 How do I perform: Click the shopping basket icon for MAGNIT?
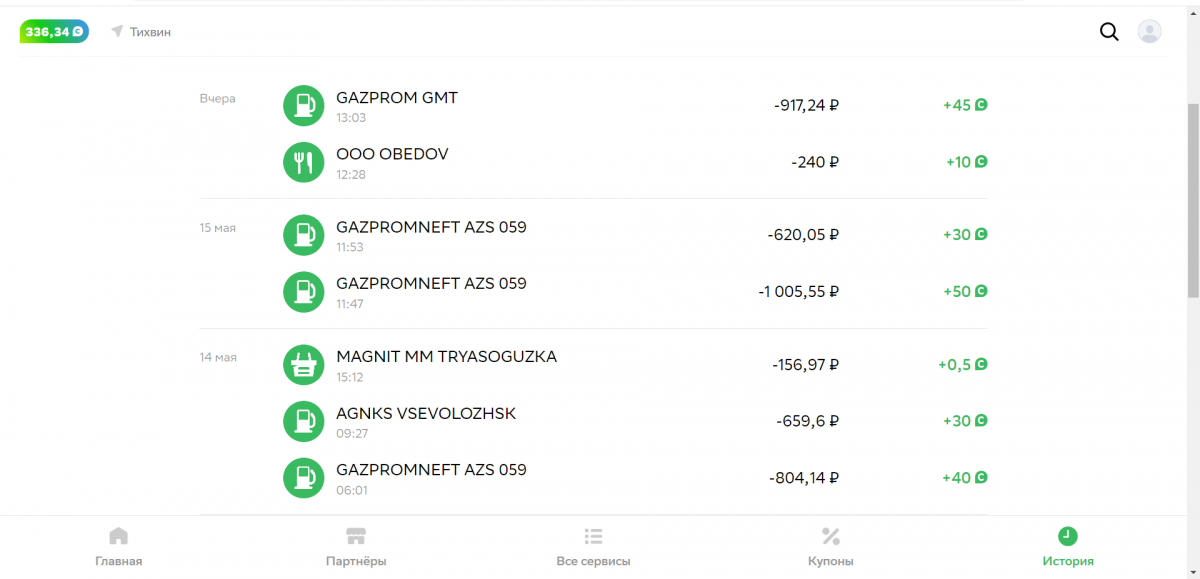point(303,365)
